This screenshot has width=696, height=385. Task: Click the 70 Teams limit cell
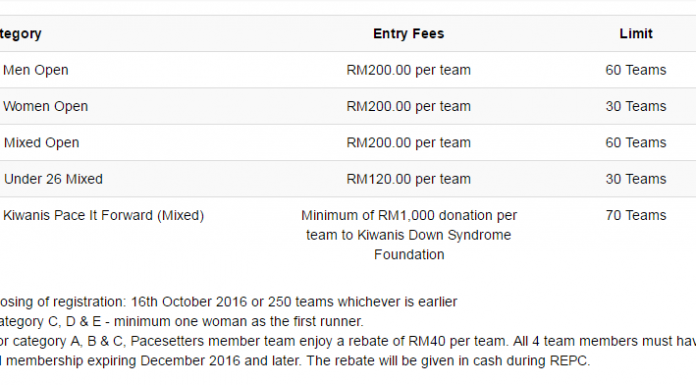(x=636, y=216)
